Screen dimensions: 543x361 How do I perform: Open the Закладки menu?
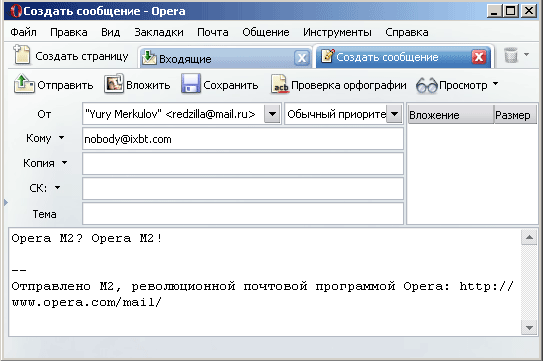(159, 32)
